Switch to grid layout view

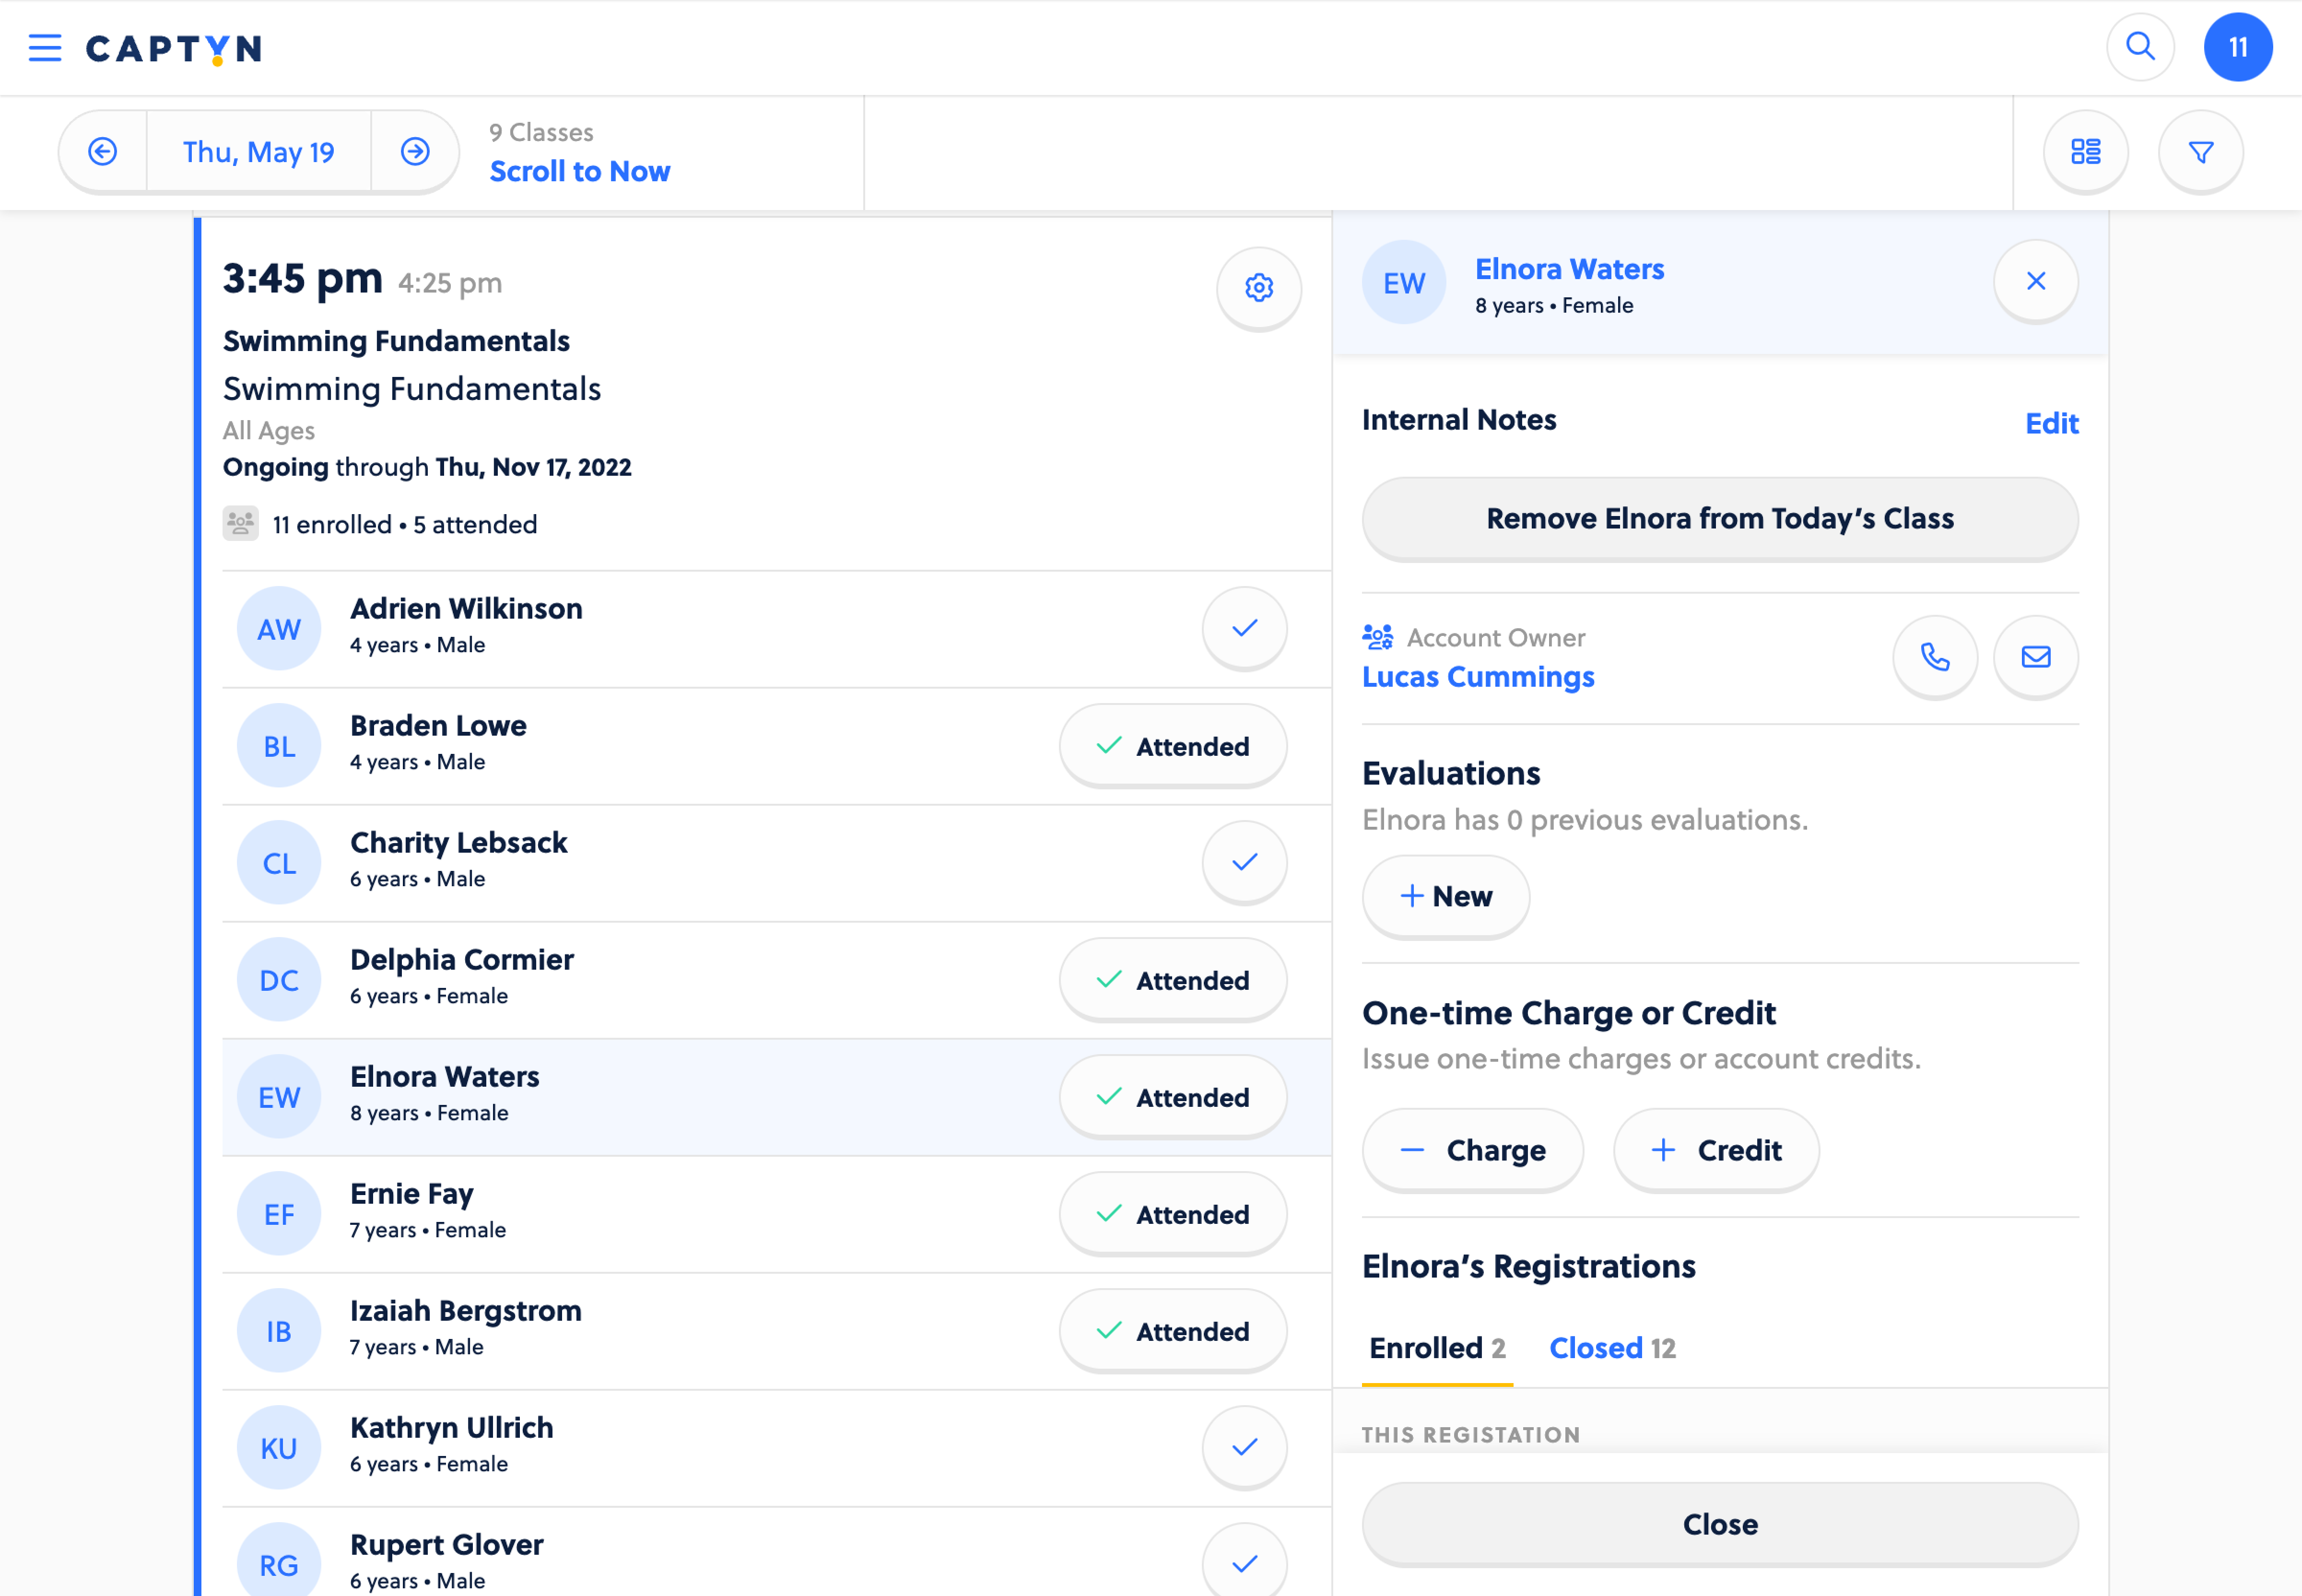(x=2085, y=152)
